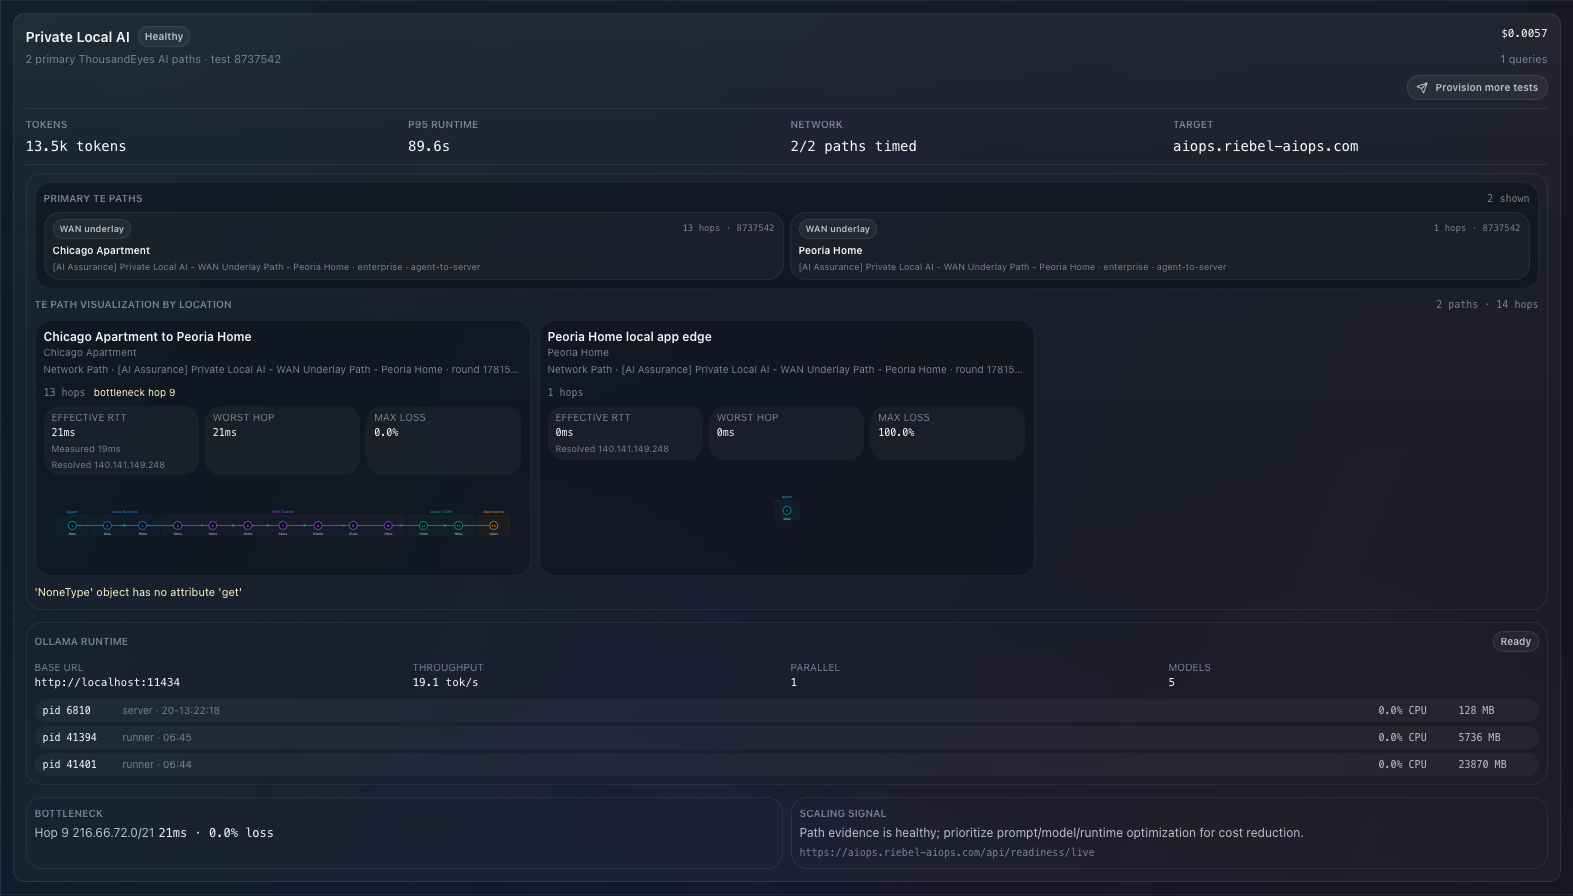This screenshot has width=1573, height=896.
Task: Select the pid 6810 server process row
Action: pos(786,711)
